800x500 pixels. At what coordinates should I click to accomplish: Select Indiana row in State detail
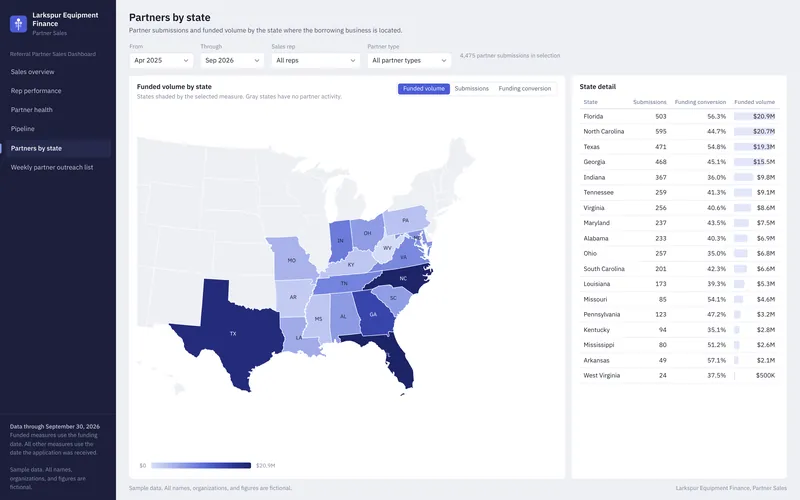[x=679, y=178]
